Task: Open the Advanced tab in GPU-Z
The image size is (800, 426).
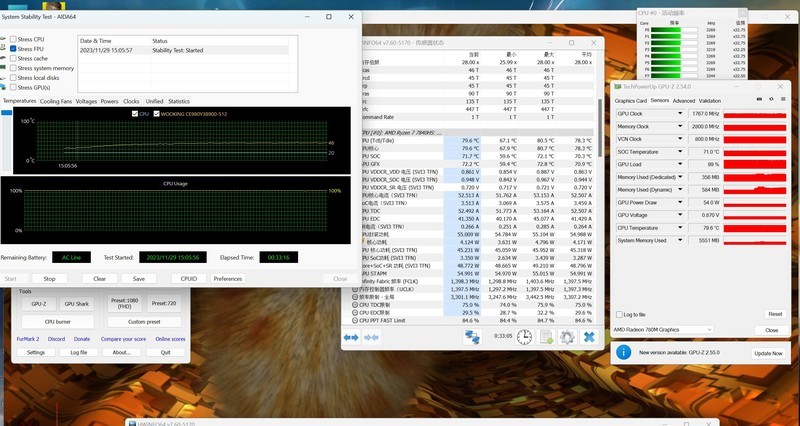Action: point(683,101)
